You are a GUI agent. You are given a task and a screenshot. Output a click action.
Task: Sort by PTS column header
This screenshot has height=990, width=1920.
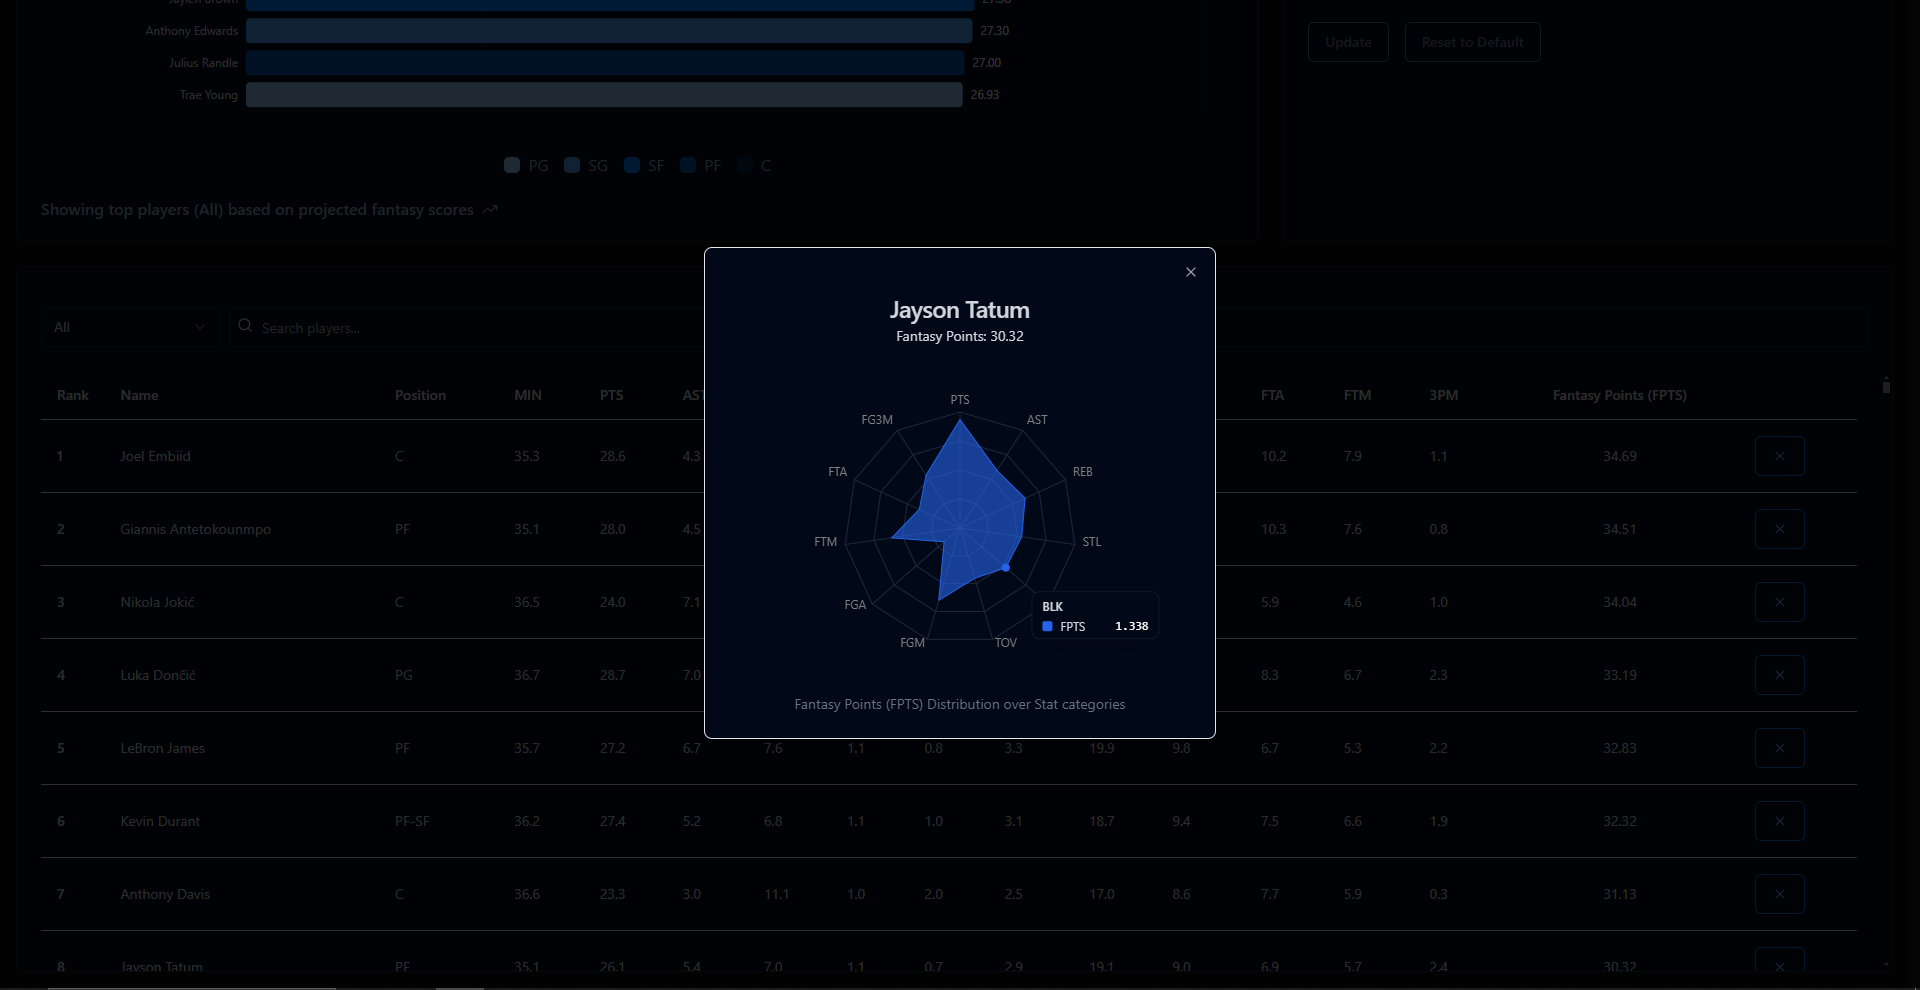pyautogui.click(x=612, y=395)
